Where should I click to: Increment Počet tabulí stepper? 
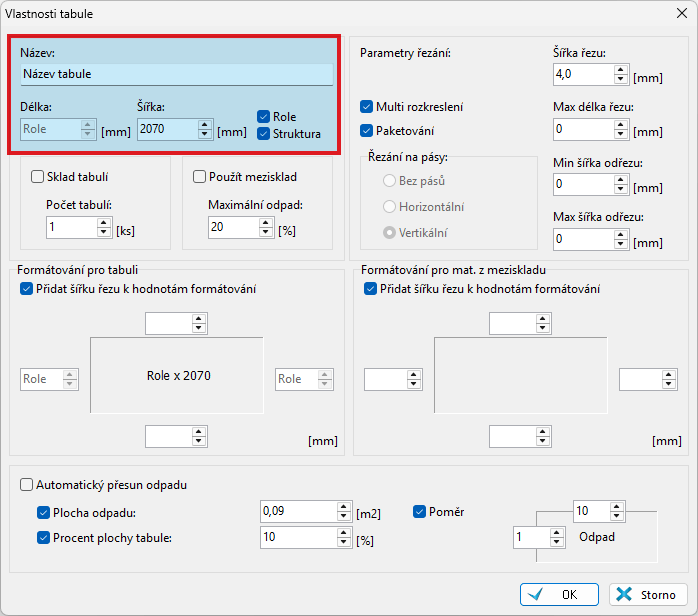tap(103, 223)
